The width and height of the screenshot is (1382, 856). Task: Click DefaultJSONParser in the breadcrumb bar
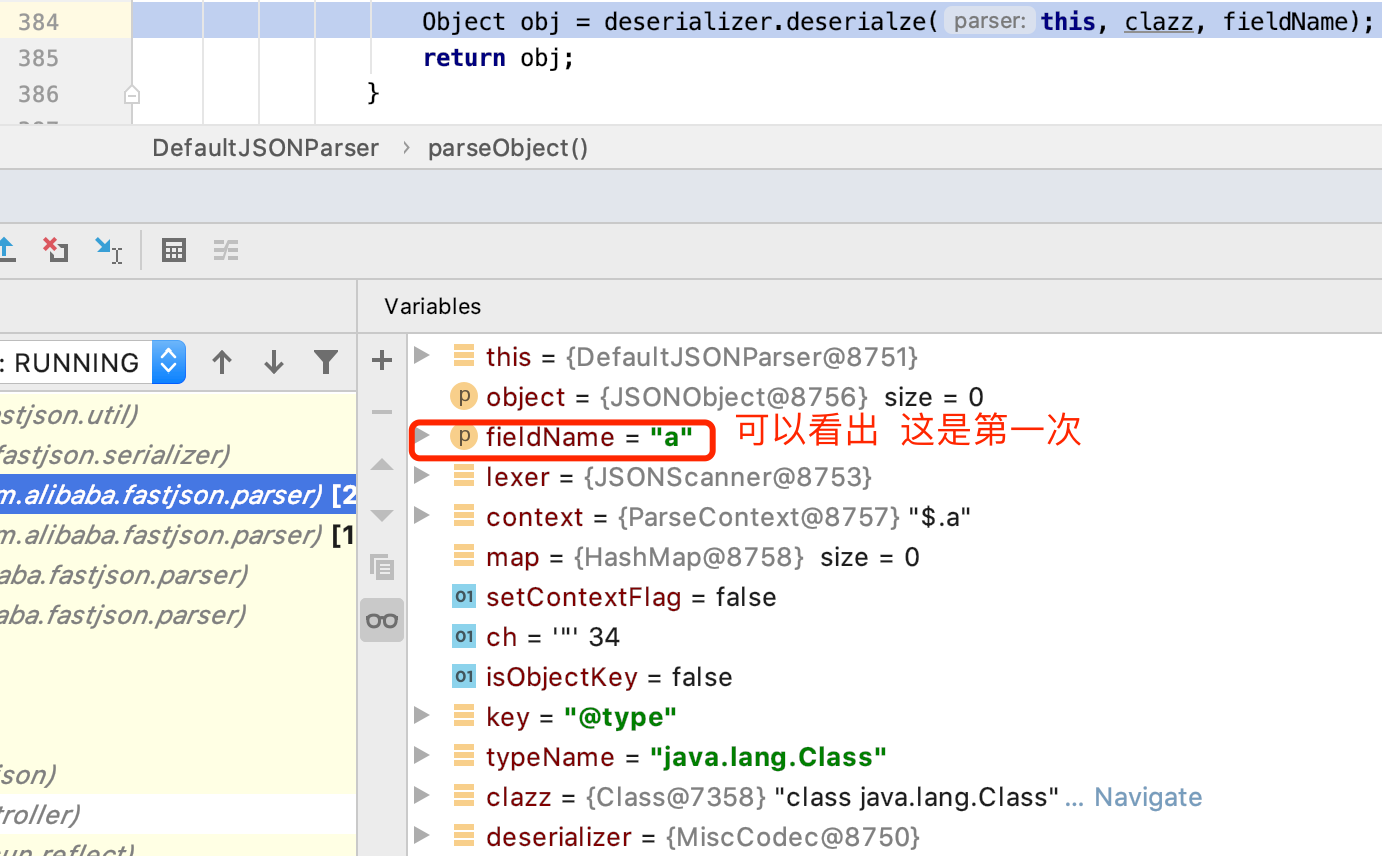coord(265,147)
